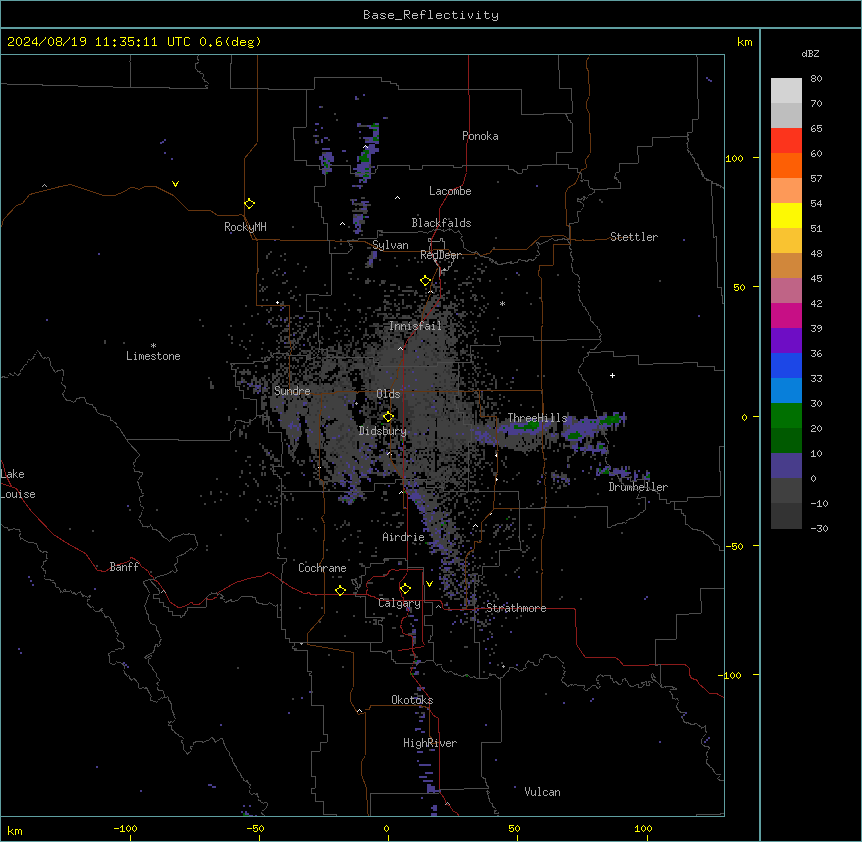Click the Olds map label
Image resolution: width=862 pixels, height=842 pixels.
[388, 394]
